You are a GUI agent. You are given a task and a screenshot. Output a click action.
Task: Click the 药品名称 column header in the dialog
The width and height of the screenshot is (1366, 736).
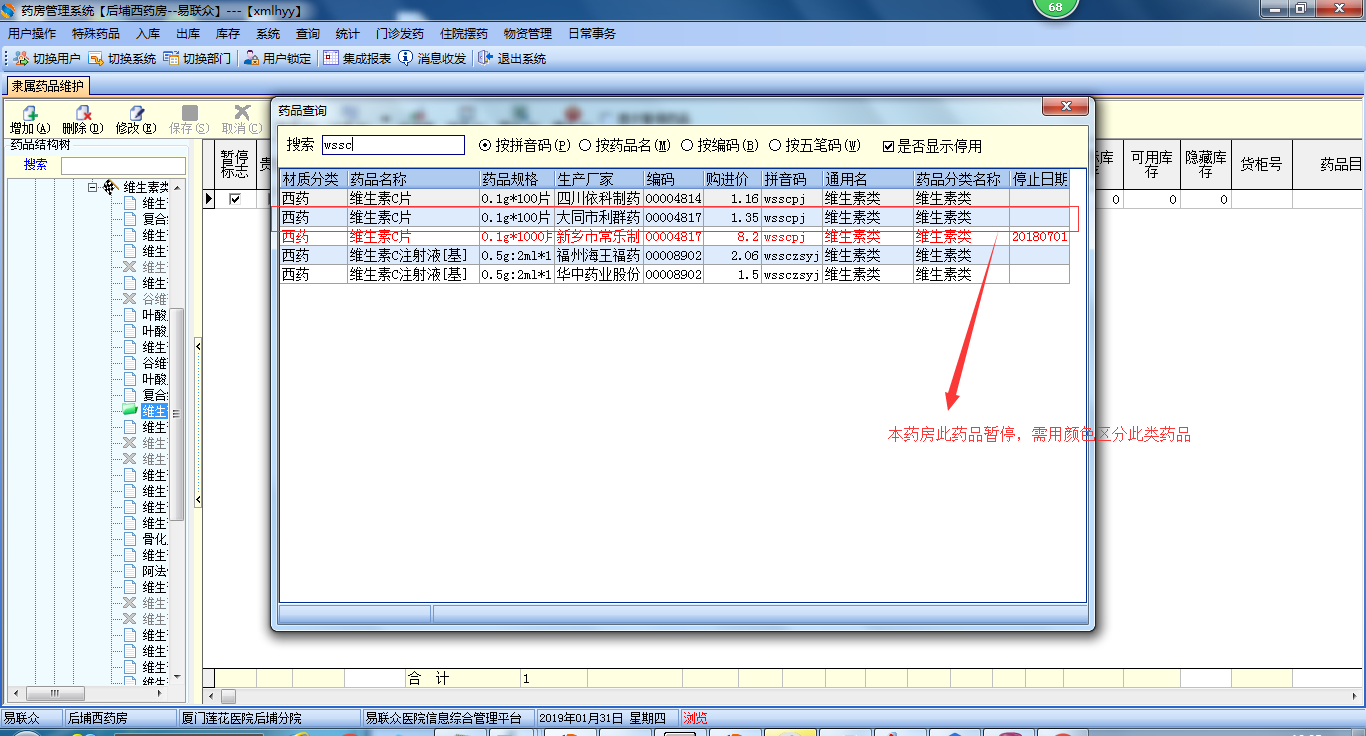point(413,179)
